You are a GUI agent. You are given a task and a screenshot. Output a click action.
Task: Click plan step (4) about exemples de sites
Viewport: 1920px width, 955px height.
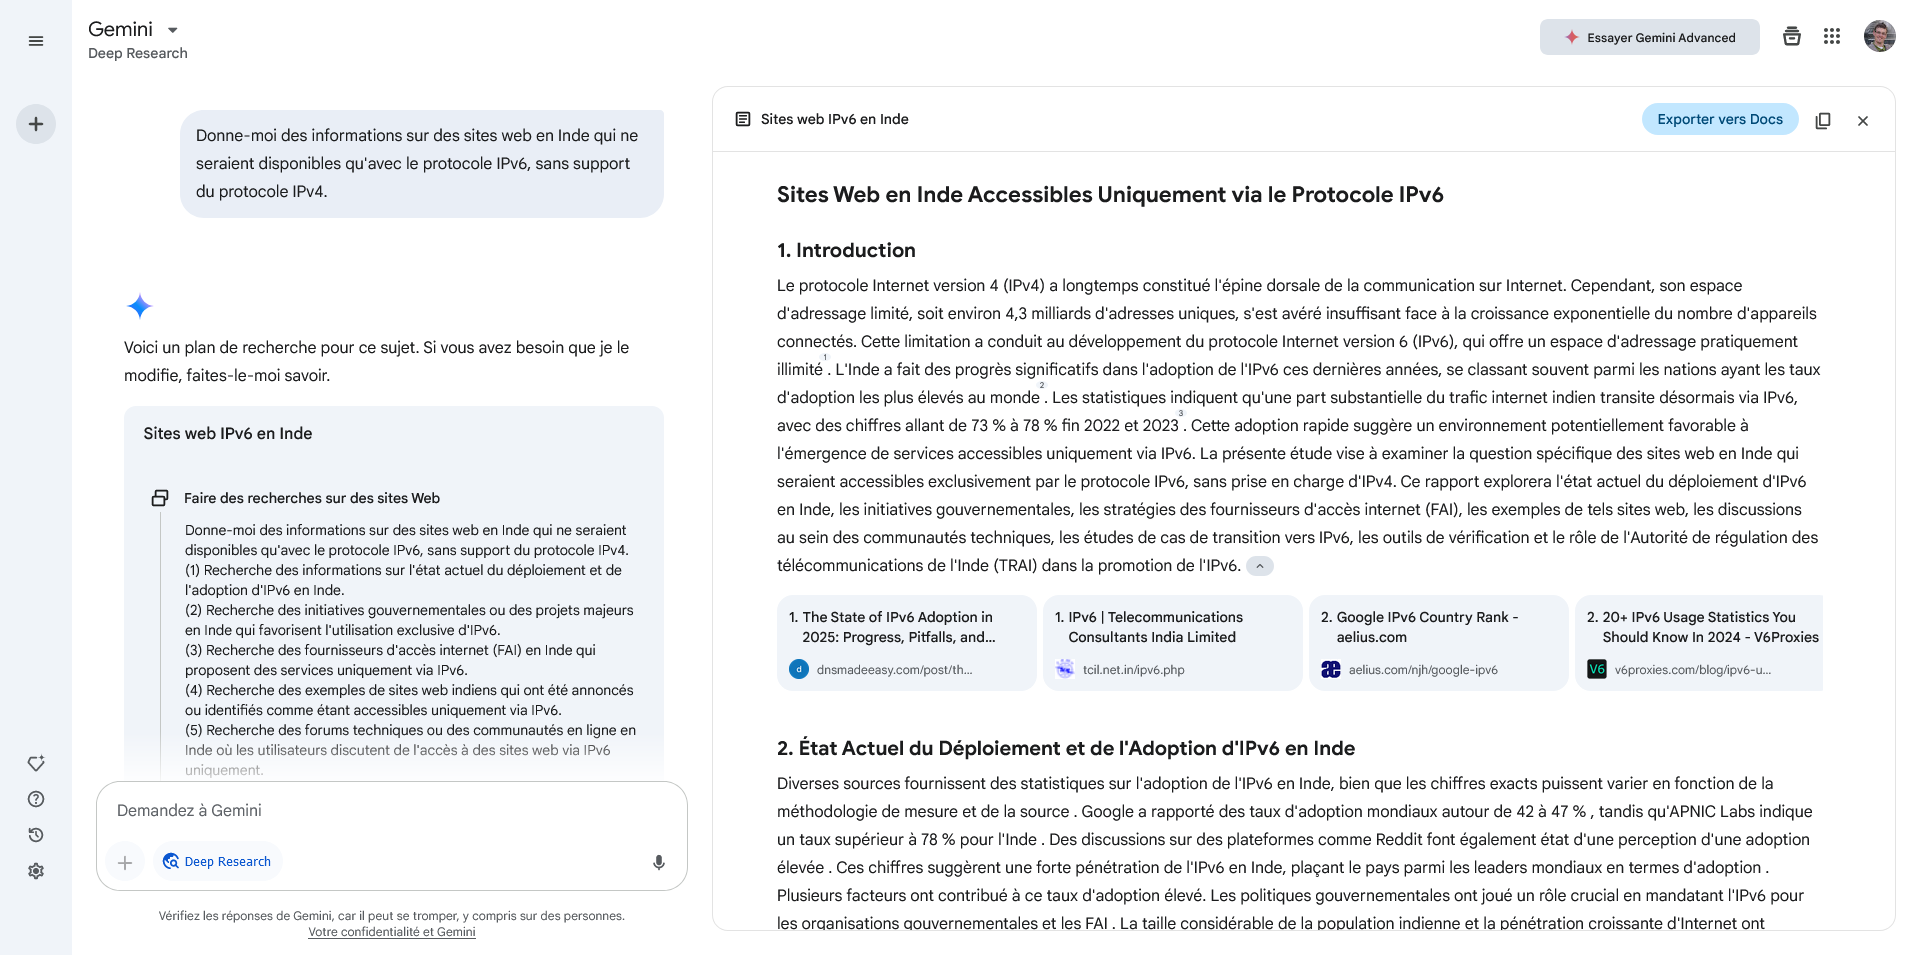[409, 700]
